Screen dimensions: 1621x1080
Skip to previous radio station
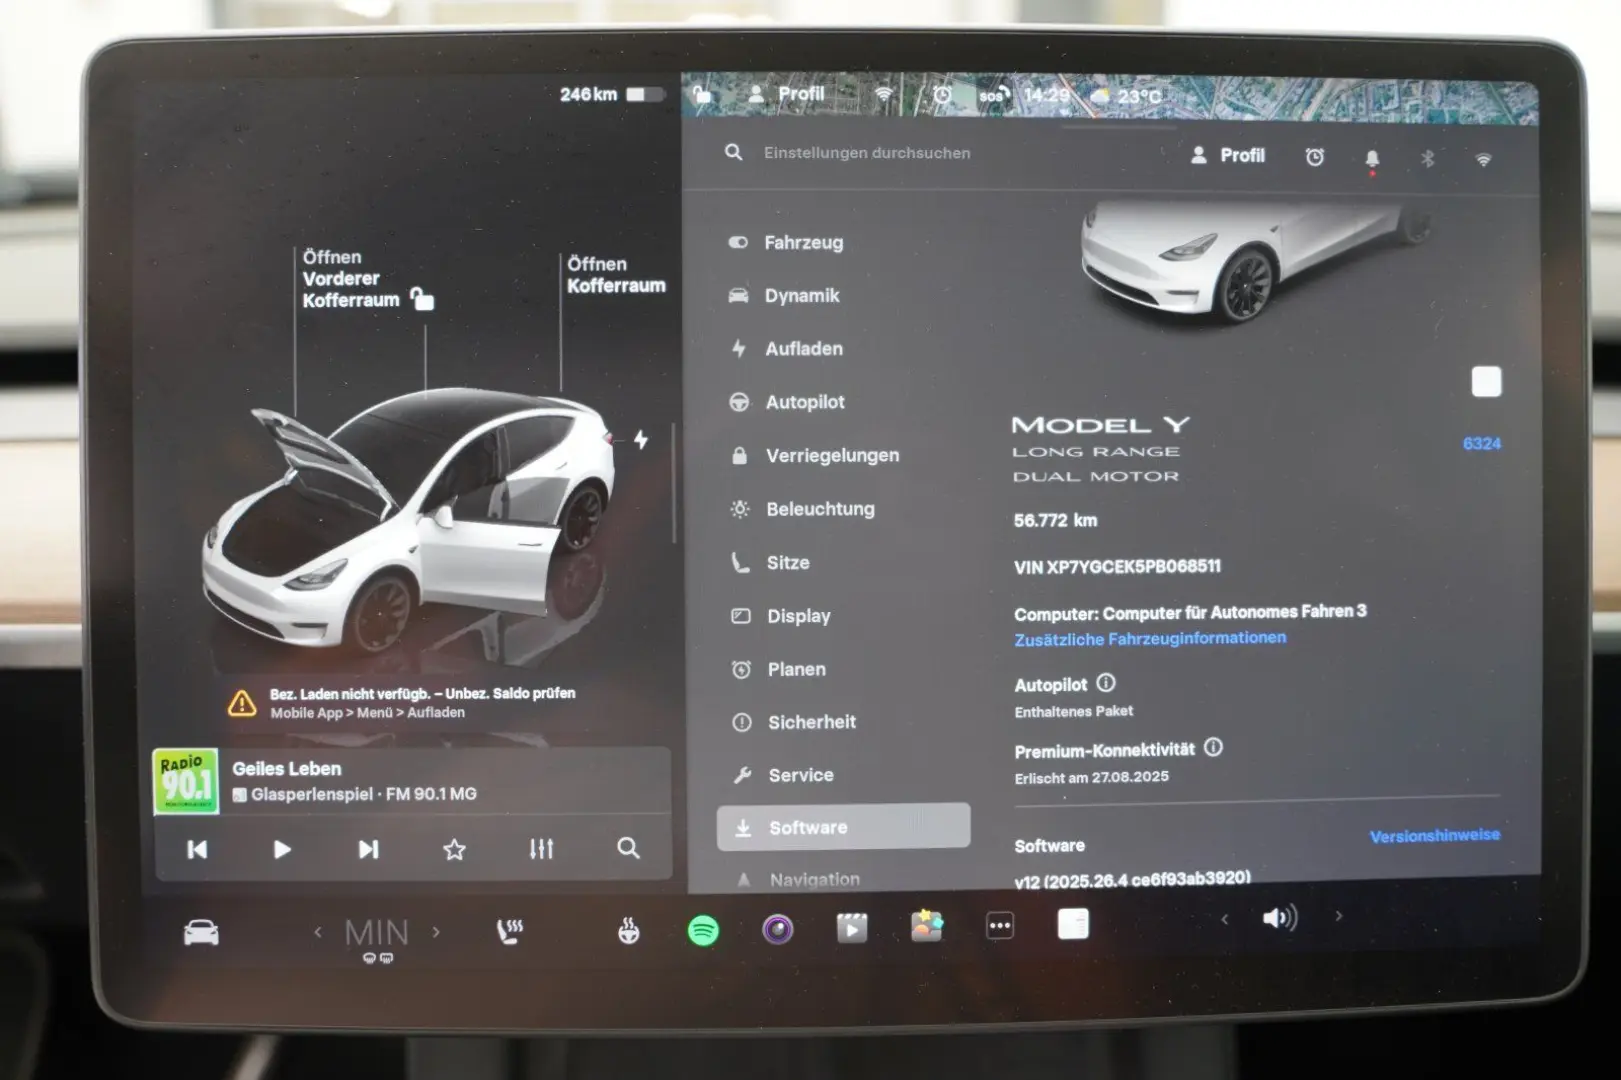[197, 850]
